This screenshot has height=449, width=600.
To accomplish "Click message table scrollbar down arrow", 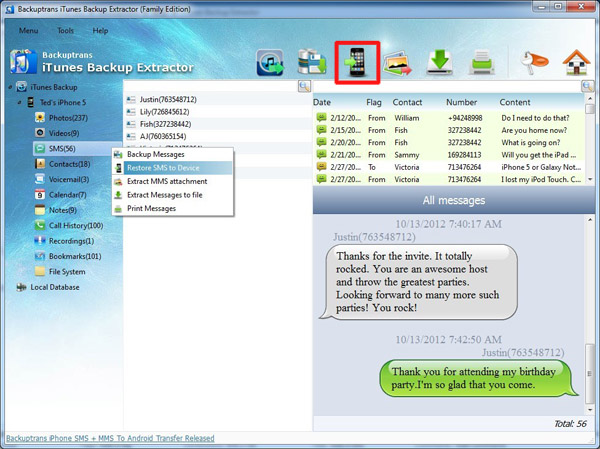I will tap(590, 179).
